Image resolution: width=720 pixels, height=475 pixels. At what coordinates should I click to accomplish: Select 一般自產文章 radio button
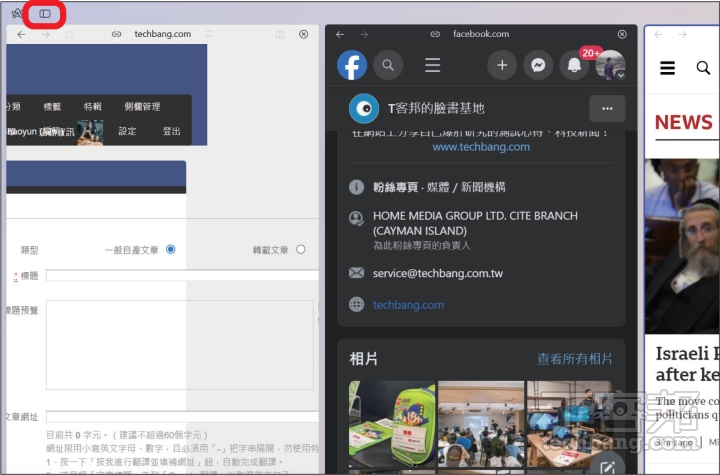coord(170,249)
